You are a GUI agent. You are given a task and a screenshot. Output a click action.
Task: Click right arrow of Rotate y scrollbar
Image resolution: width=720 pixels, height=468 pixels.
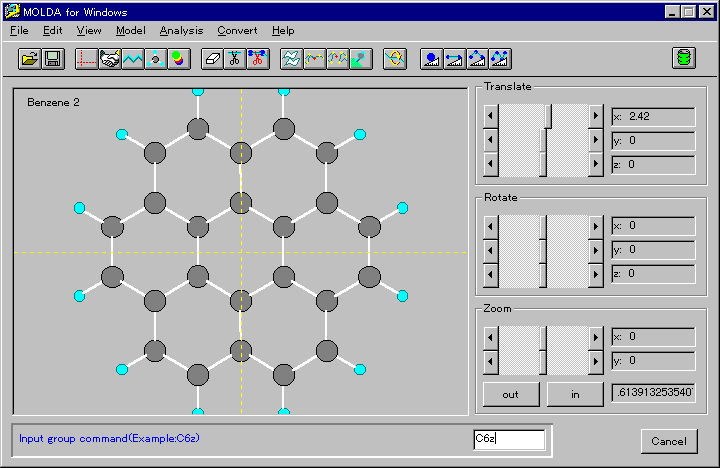(x=596, y=250)
